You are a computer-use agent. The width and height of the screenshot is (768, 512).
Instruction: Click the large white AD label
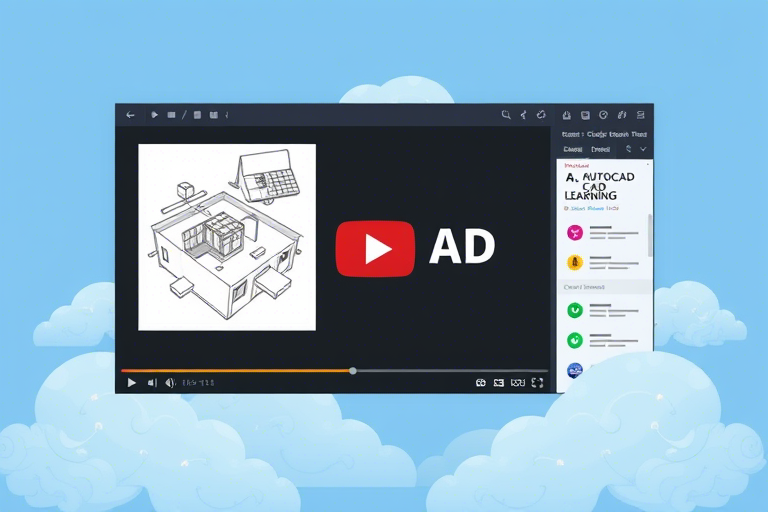pos(462,246)
